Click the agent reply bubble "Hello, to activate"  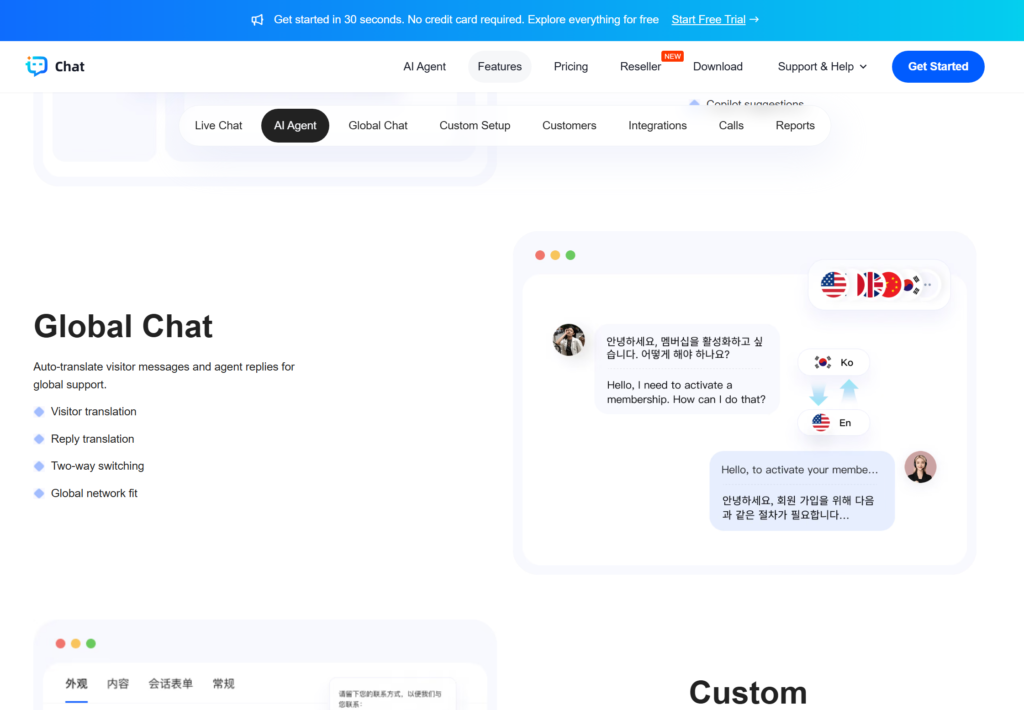coord(802,491)
